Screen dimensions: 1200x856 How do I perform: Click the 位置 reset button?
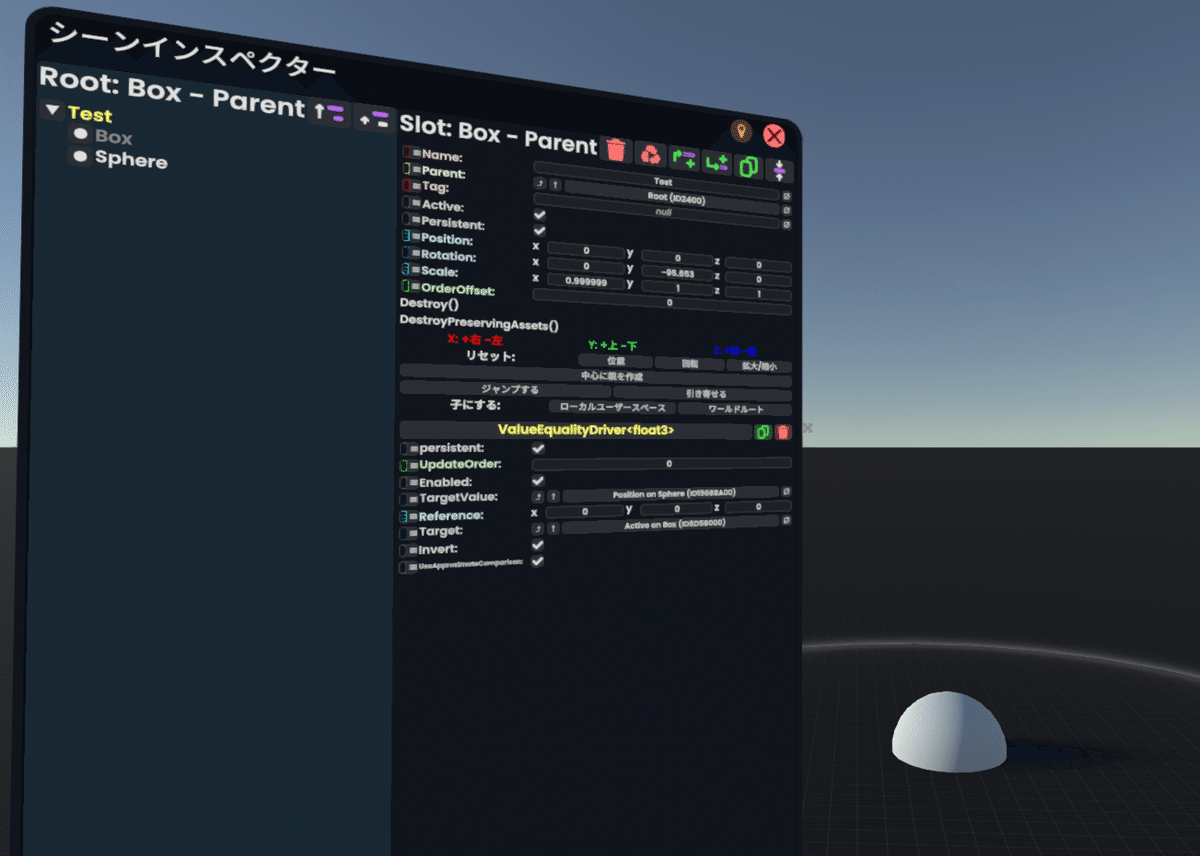click(x=616, y=361)
